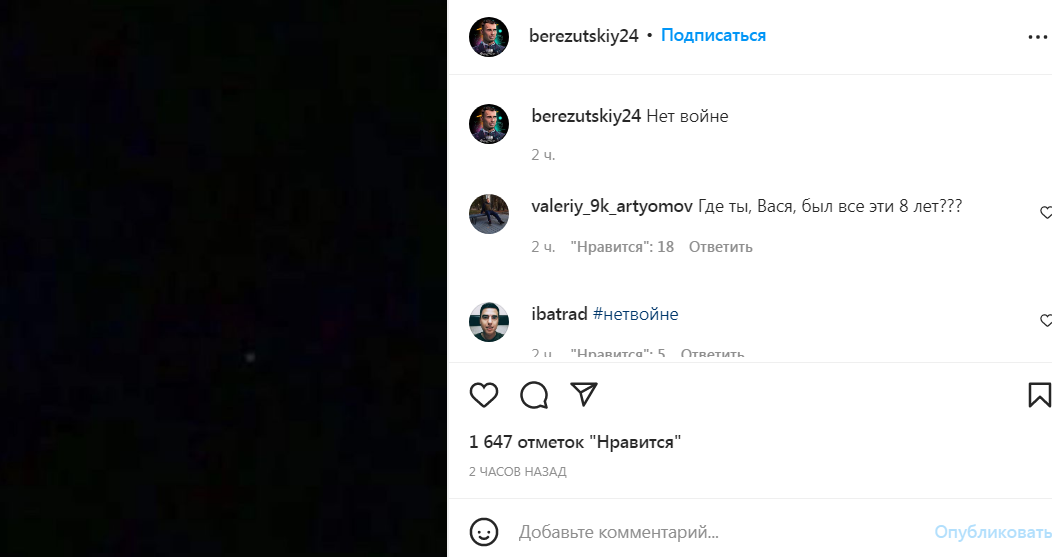Click Ответить under valeriy_9k_artyomov's comment
The width and height of the screenshot is (1052, 557).
721,247
